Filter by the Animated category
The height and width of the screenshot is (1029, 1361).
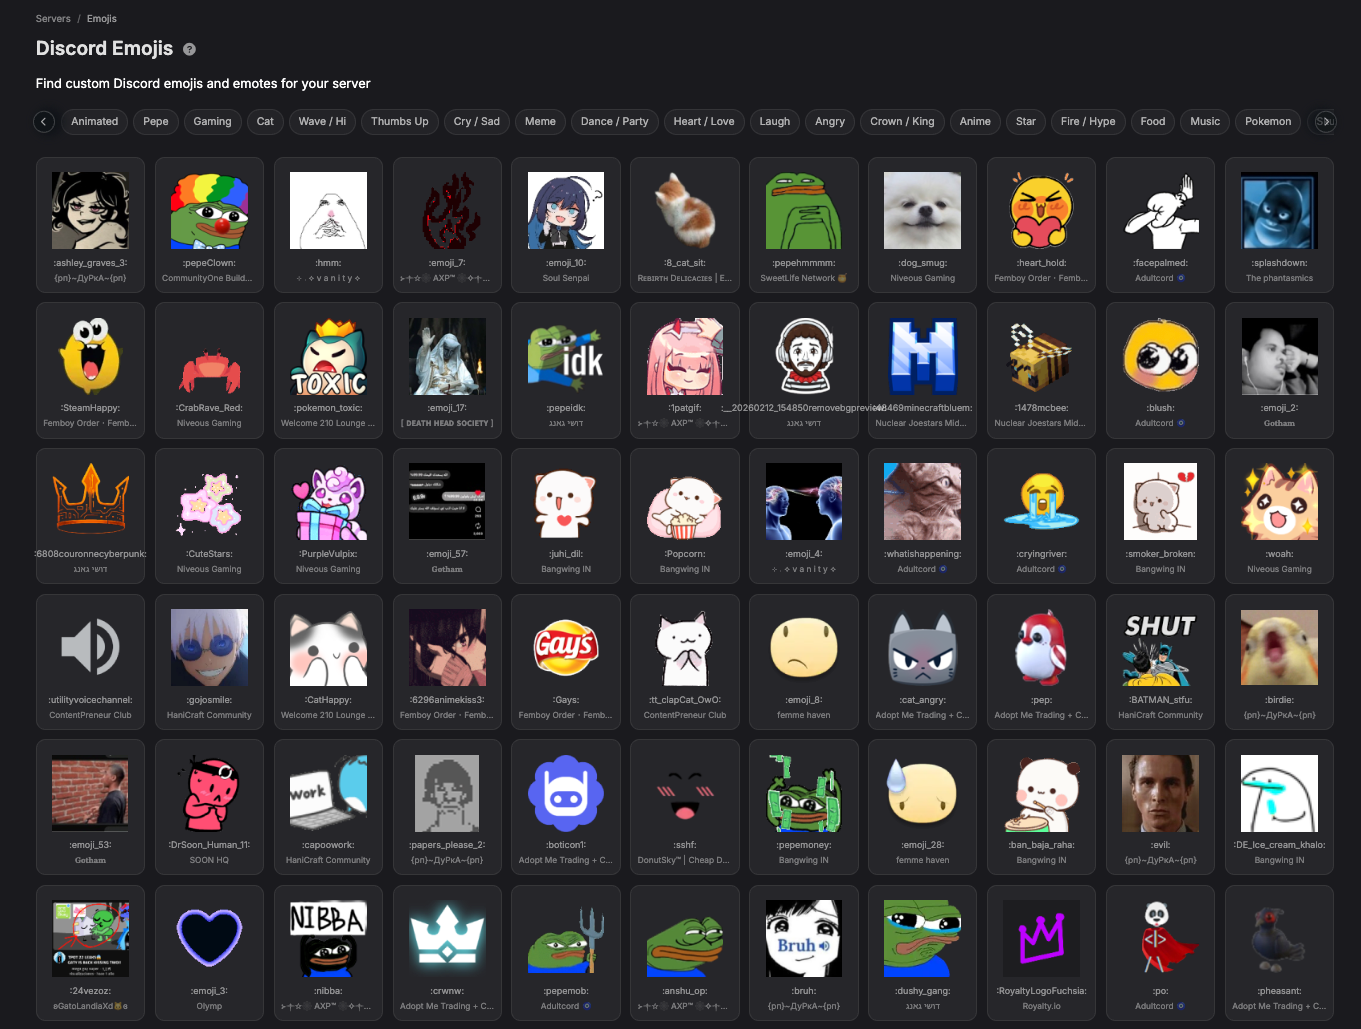pos(95,121)
